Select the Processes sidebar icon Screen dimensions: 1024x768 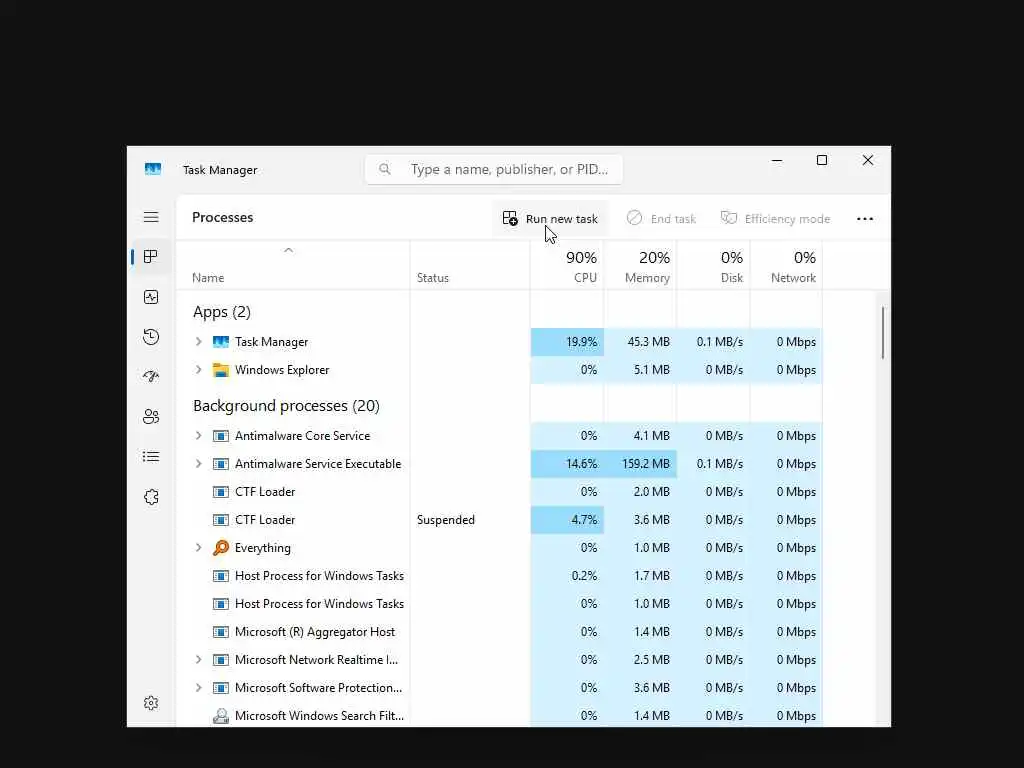pyautogui.click(x=151, y=257)
